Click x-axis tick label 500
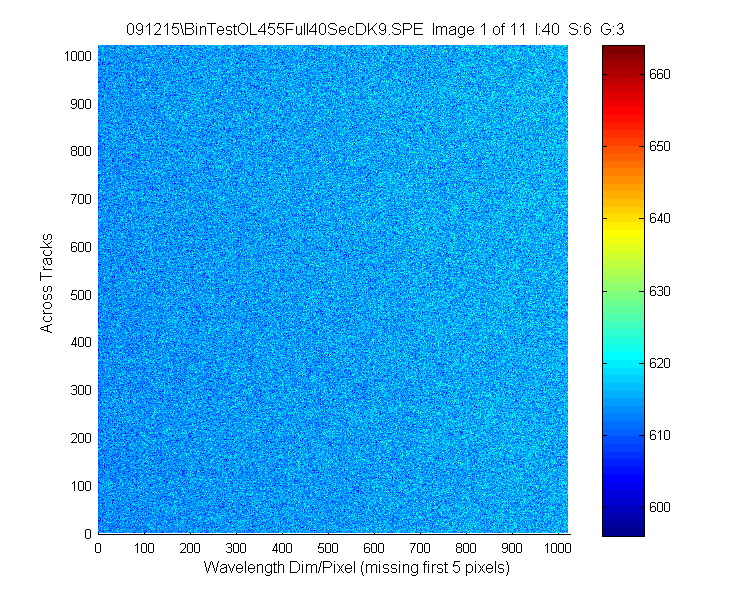The image size is (750, 600). pos(328,548)
